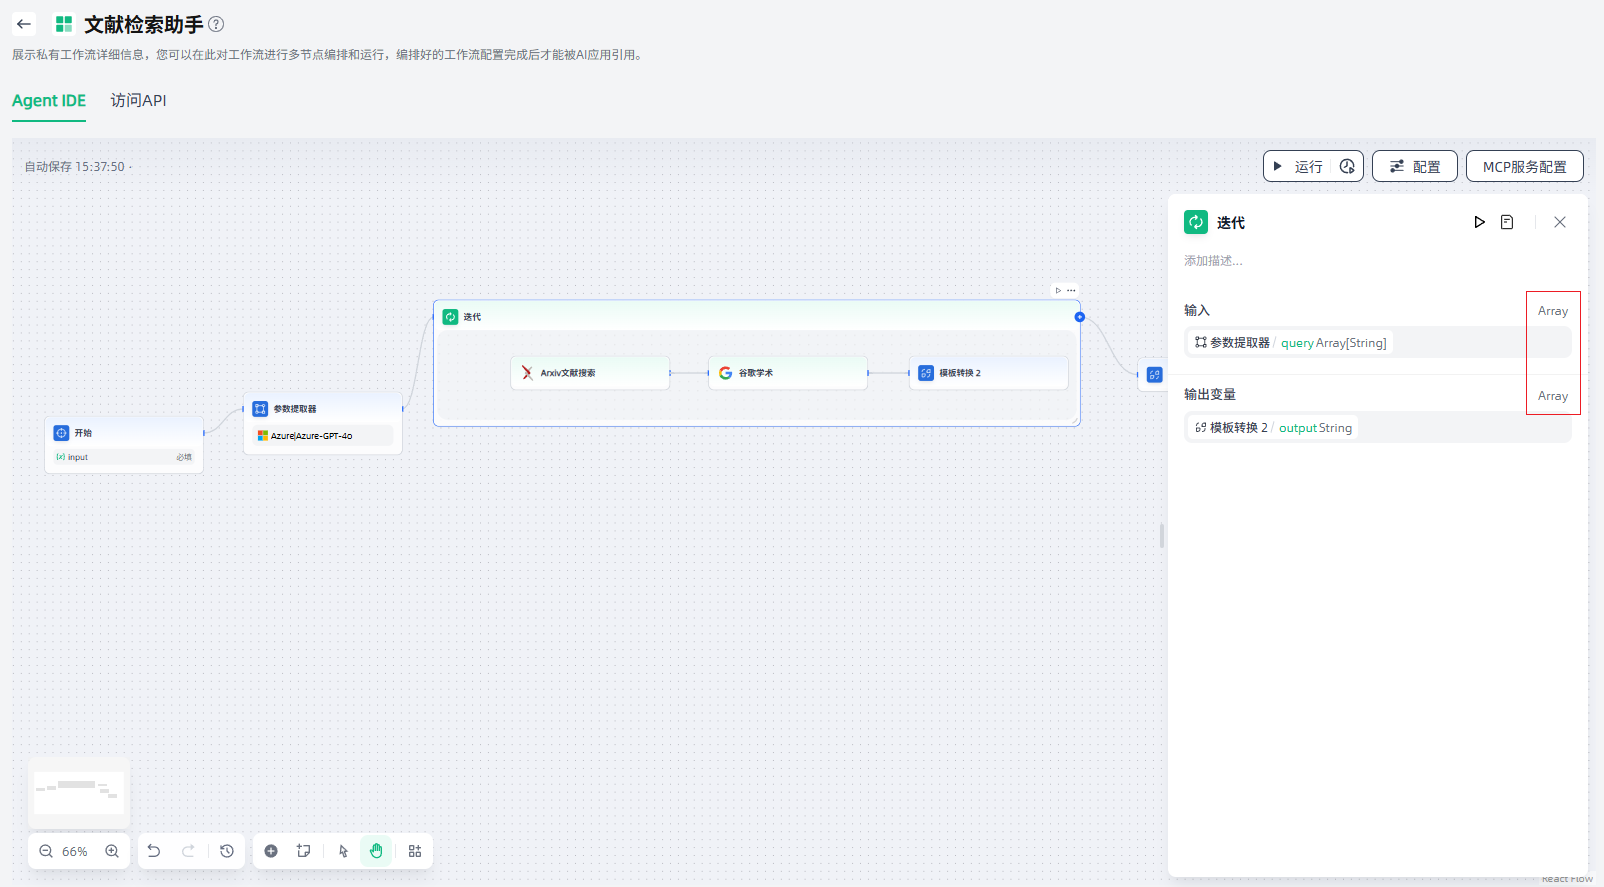This screenshot has width=1604, height=887.
Task: Undo the last canvas change
Action: (154, 851)
